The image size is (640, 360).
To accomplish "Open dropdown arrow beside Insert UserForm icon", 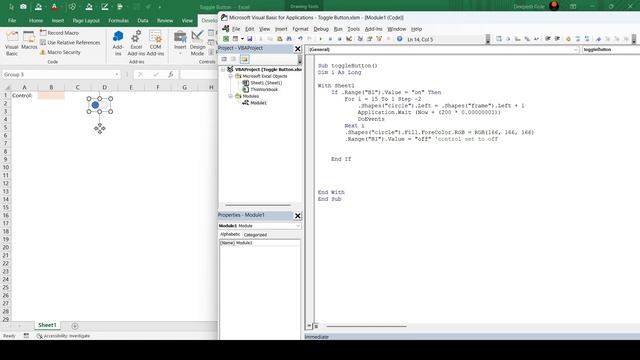I will click(242, 39).
